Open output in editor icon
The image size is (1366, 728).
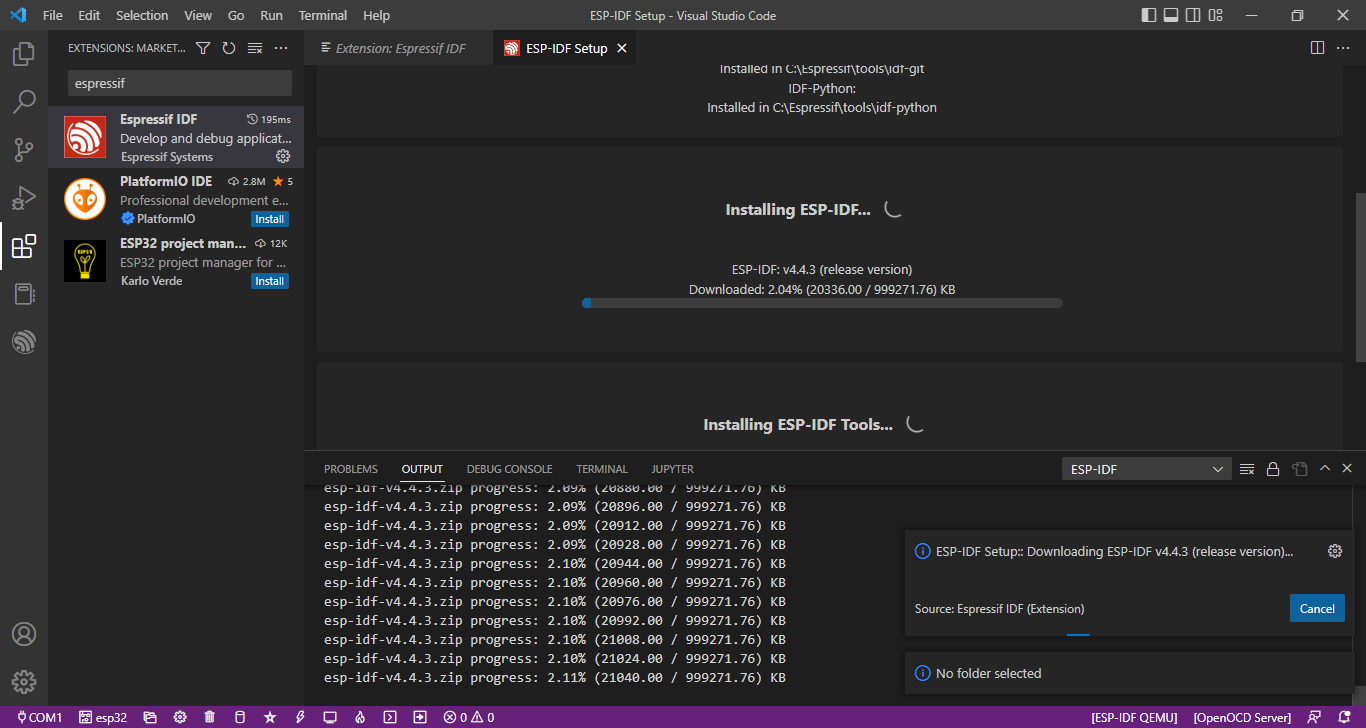click(x=1299, y=469)
